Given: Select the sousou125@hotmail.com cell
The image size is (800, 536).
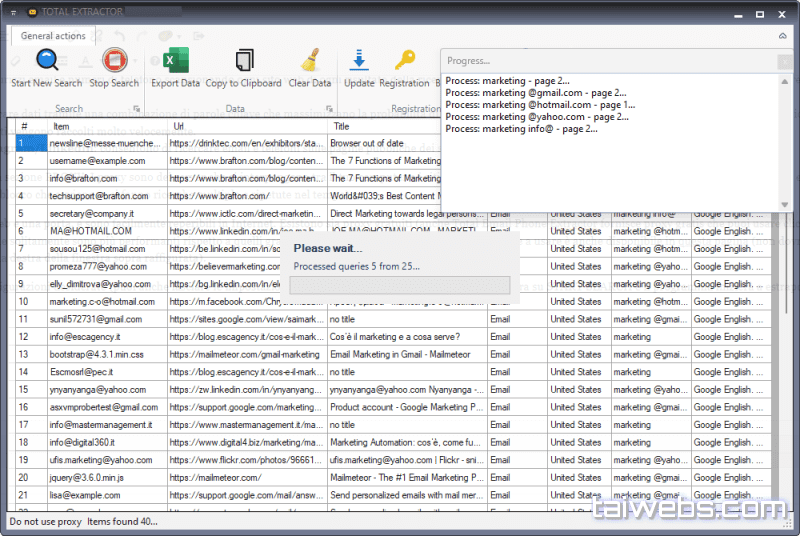Looking at the screenshot, I should (x=107, y=249).
